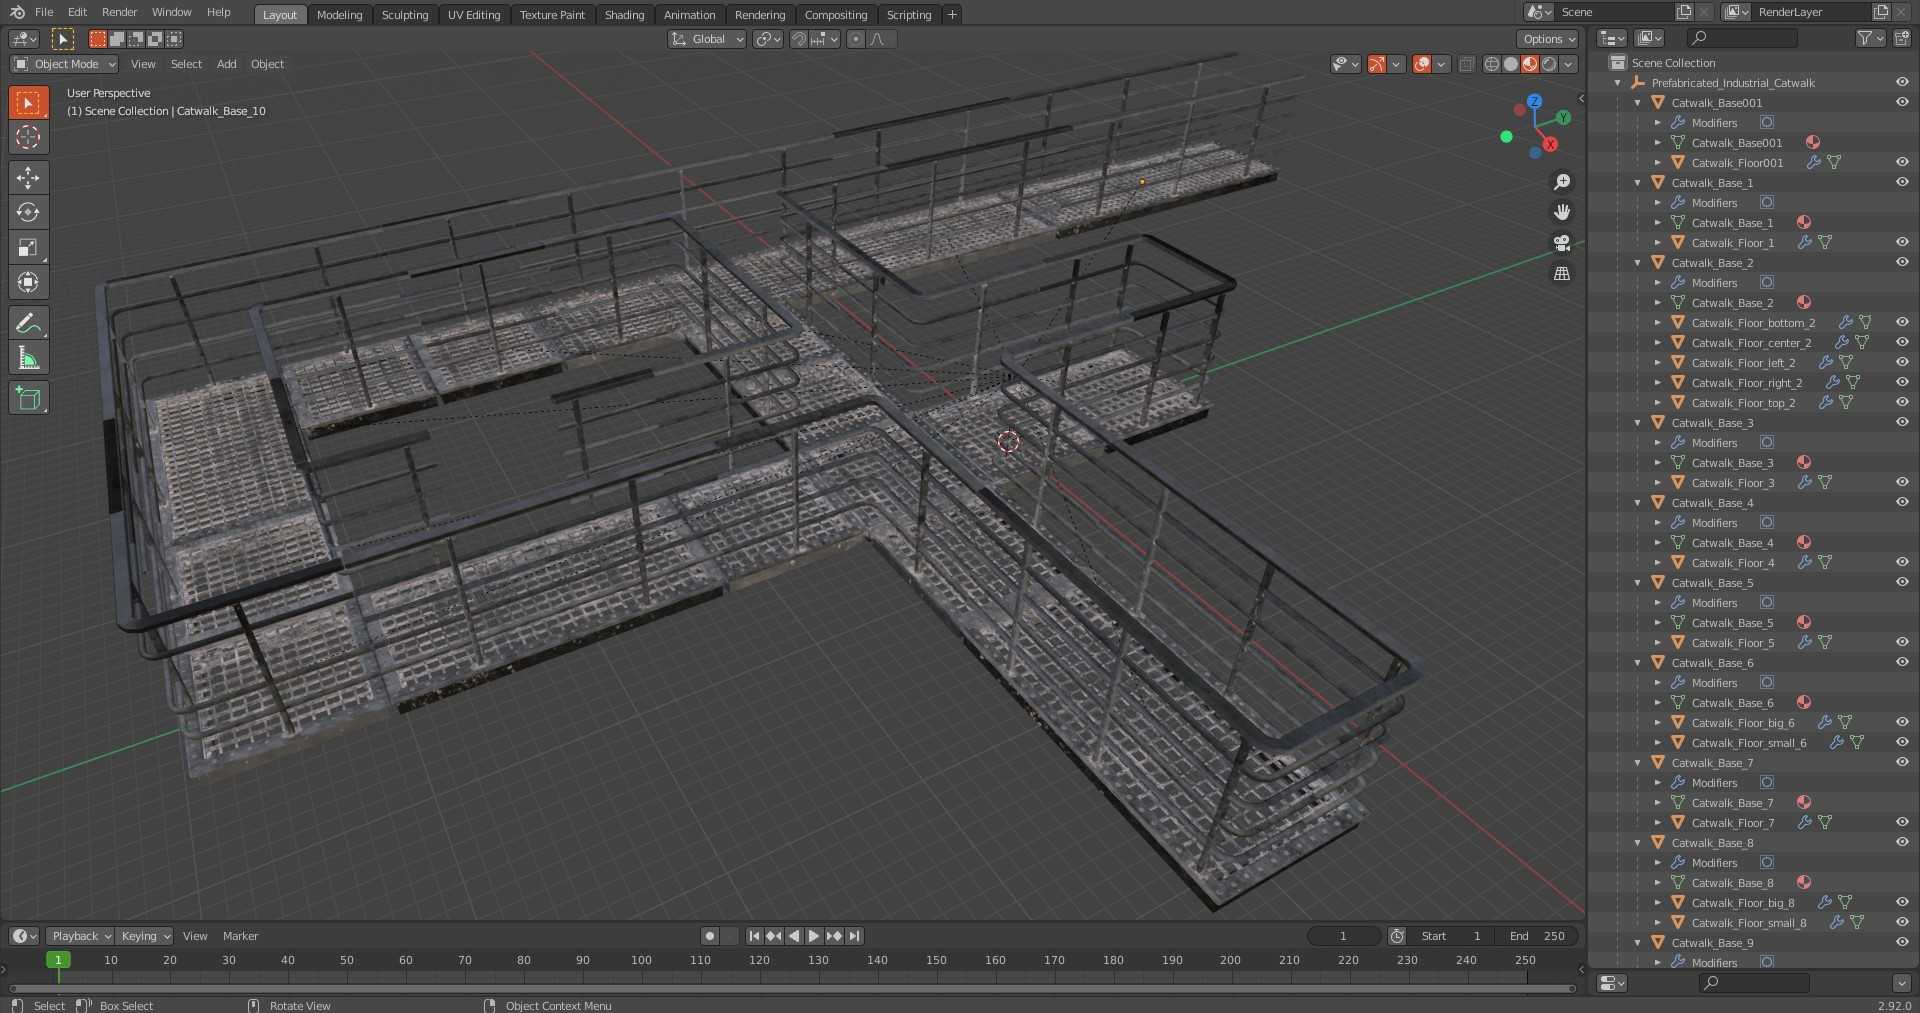The image size is (1920, 1013).
Task: Open the viewport Add menu
Action: 227,64
